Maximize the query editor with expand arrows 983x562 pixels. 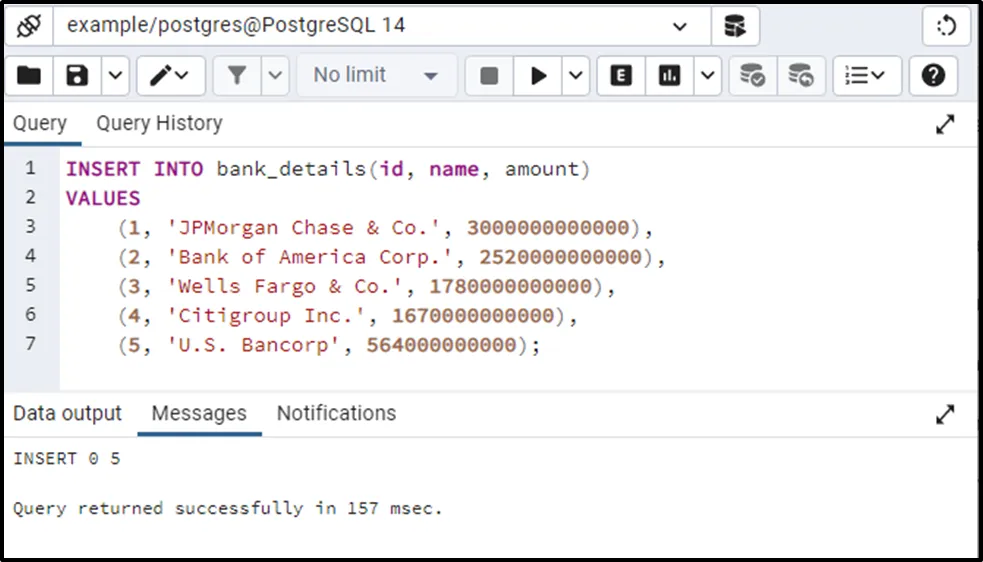point(944,125)
